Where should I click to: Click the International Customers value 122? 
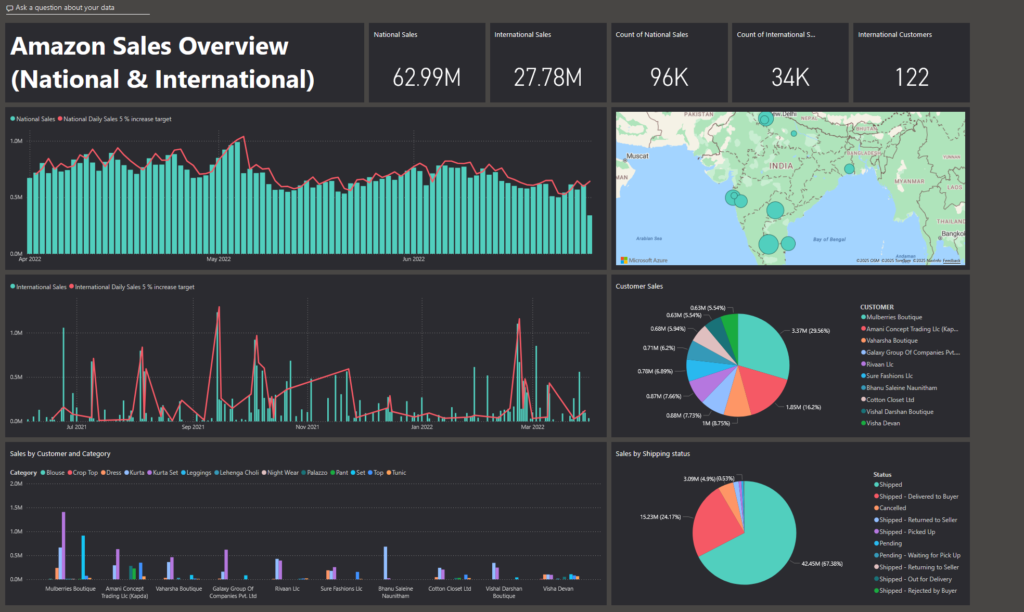(x=912, y=78)
